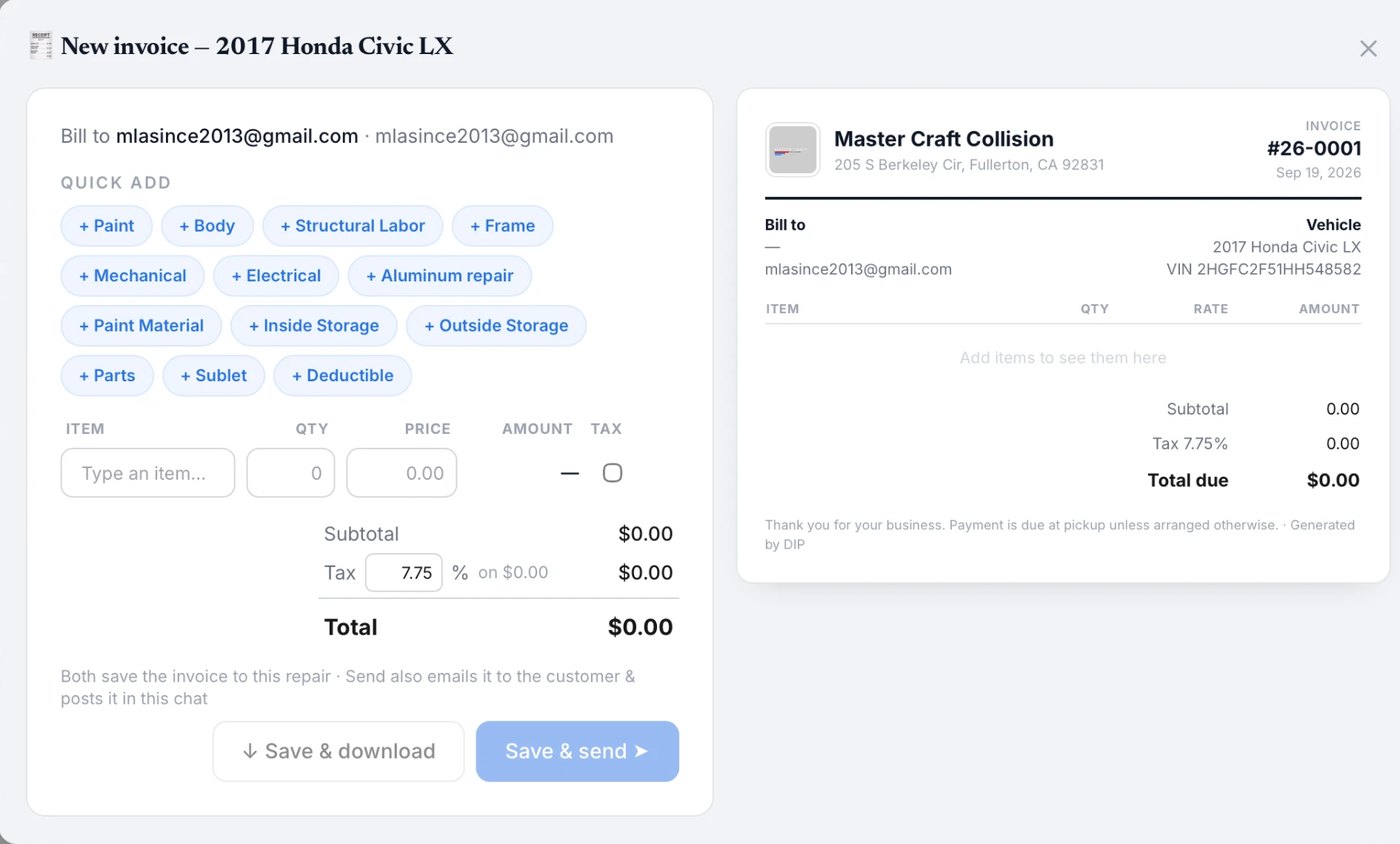The width and height of the screenshot is (1400, 844).
Task: Quick add Outside Storage
Action: [x=496, y=326]
